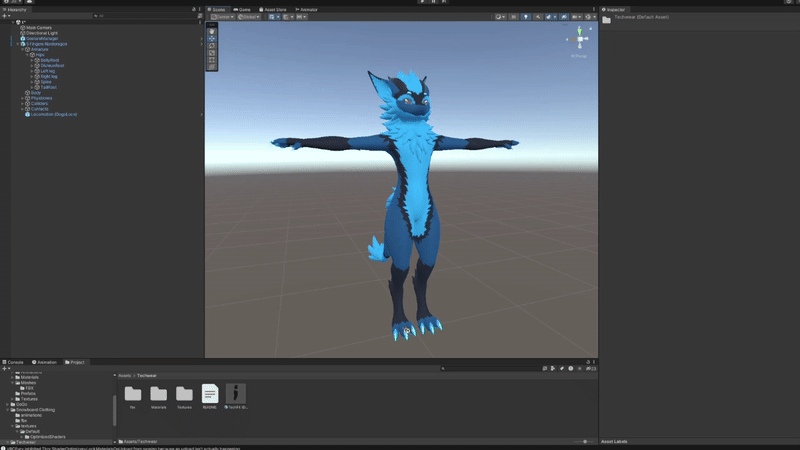
Task: Expand the Colliders node
Action: pyautogui.click(x=22, y=104)
